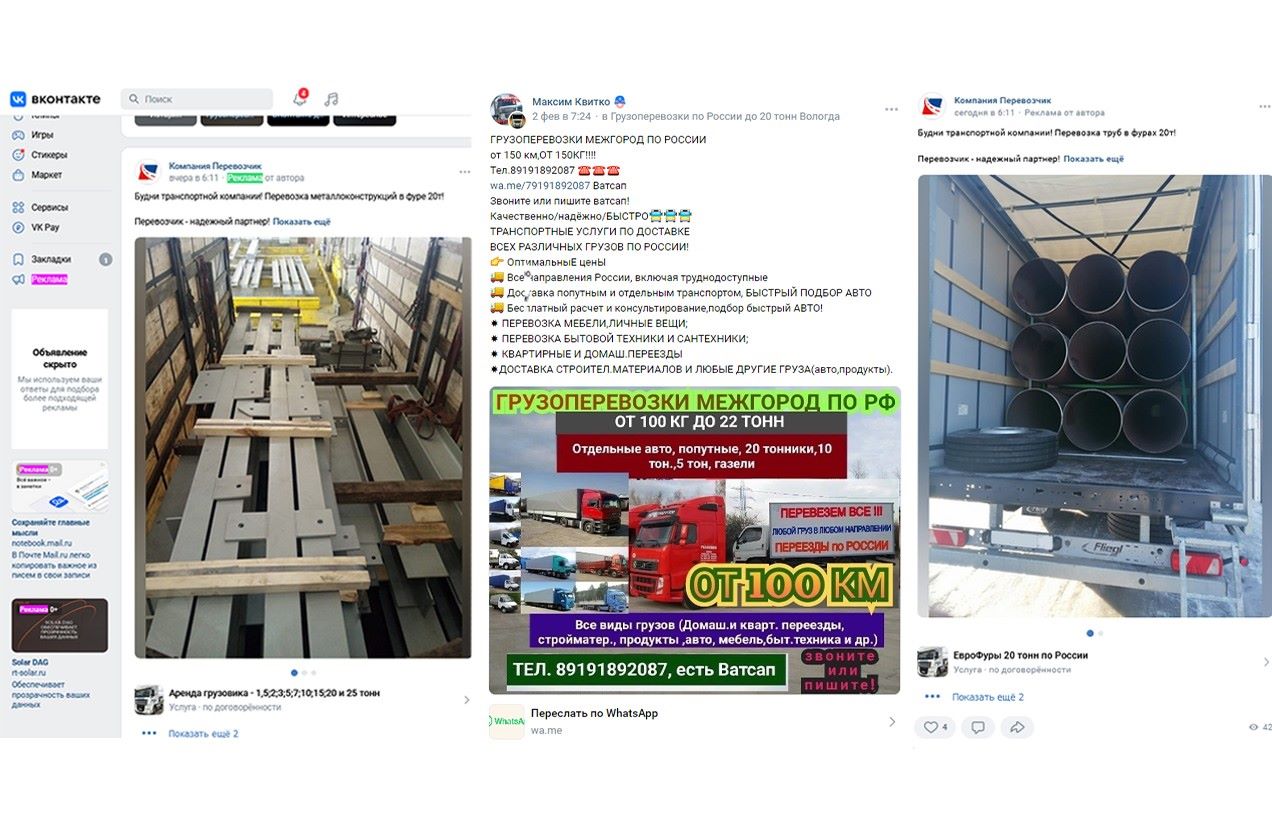Open VK Pay in the sidebar
This screenshot has width=1272, height=834.
[45, 227]
